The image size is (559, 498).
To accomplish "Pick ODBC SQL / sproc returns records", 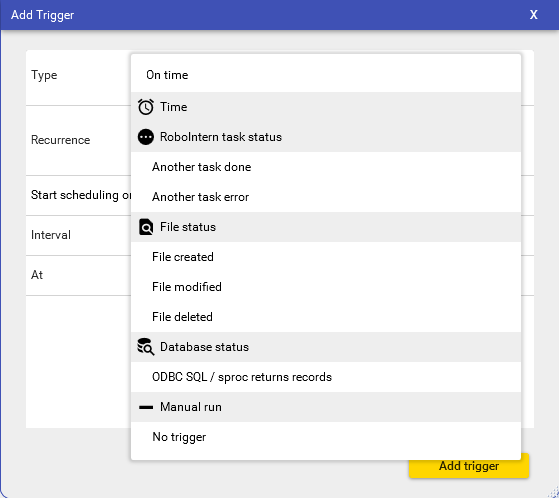I will click(326, 377).
